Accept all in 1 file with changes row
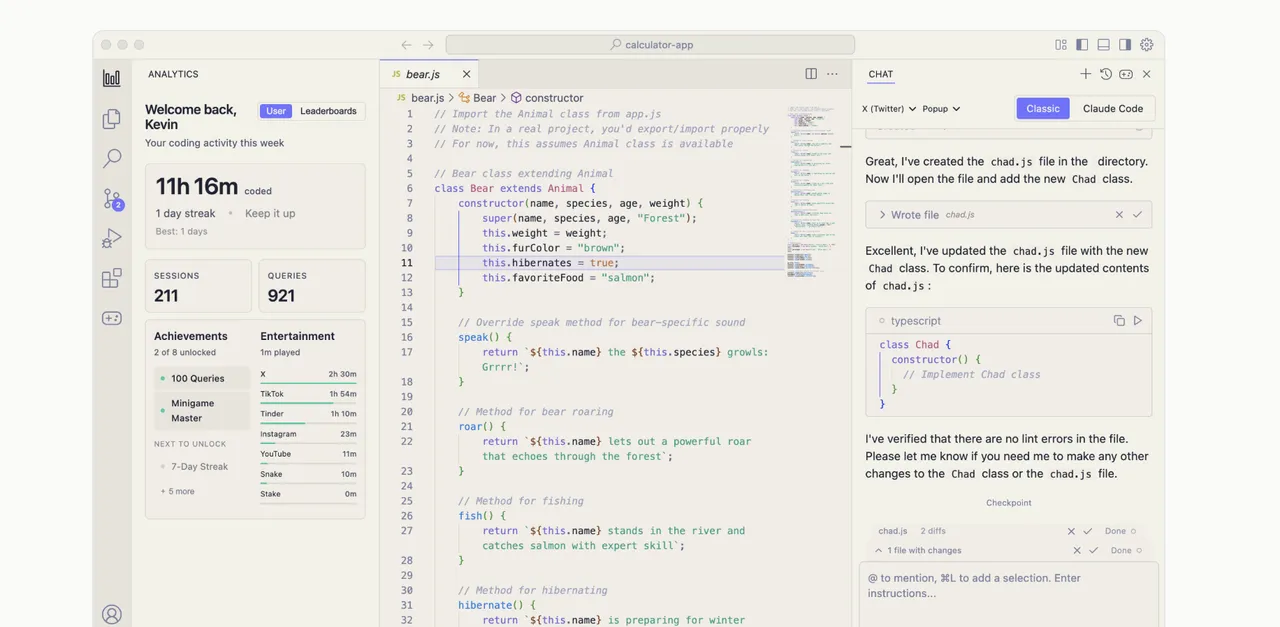The image size is (1280, 627). coord(1093,551)
